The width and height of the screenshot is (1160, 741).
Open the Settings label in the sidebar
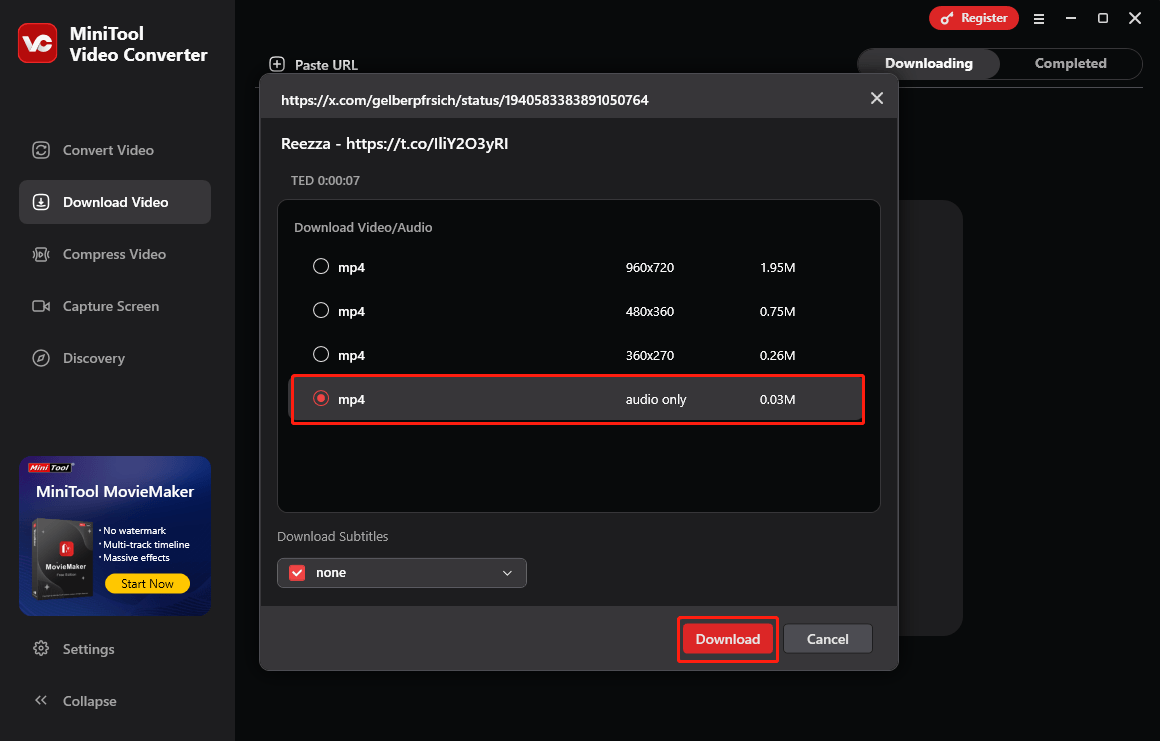(x=89, y=649)
